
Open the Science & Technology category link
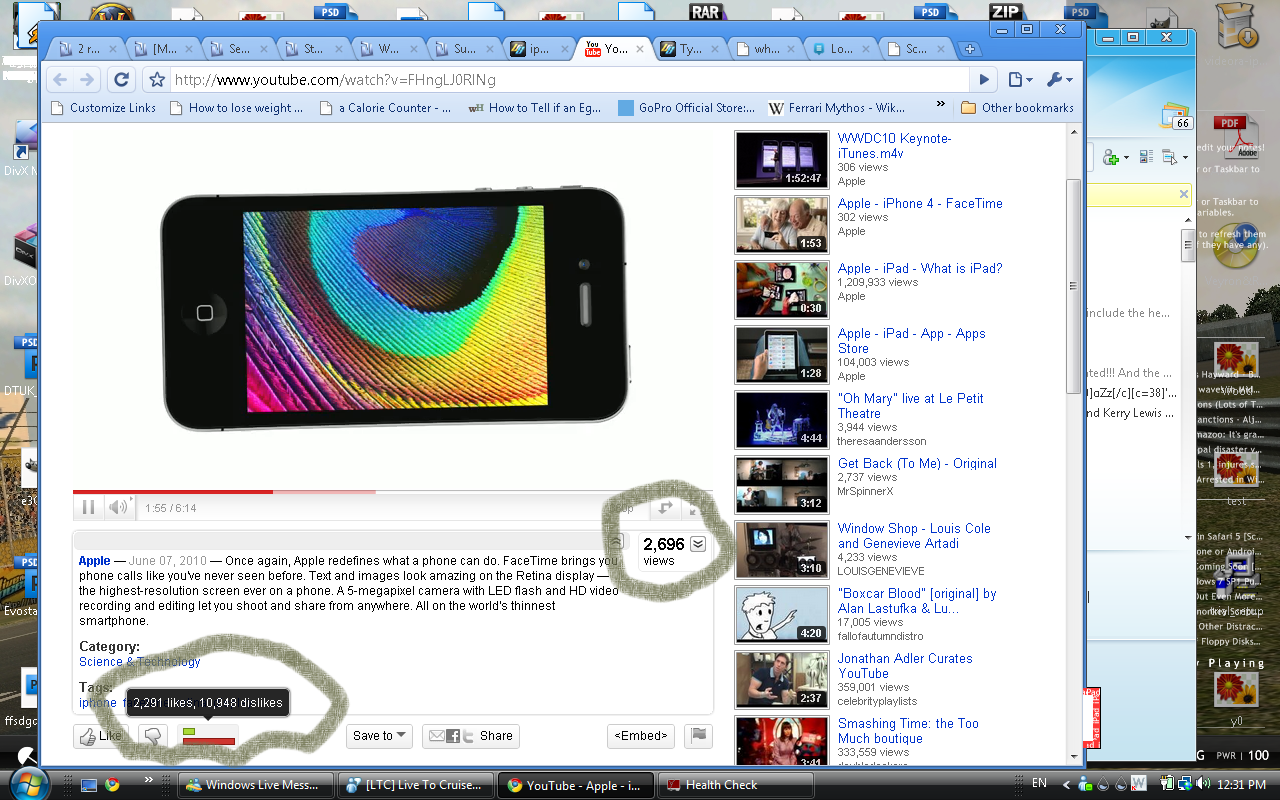[140, 662]
